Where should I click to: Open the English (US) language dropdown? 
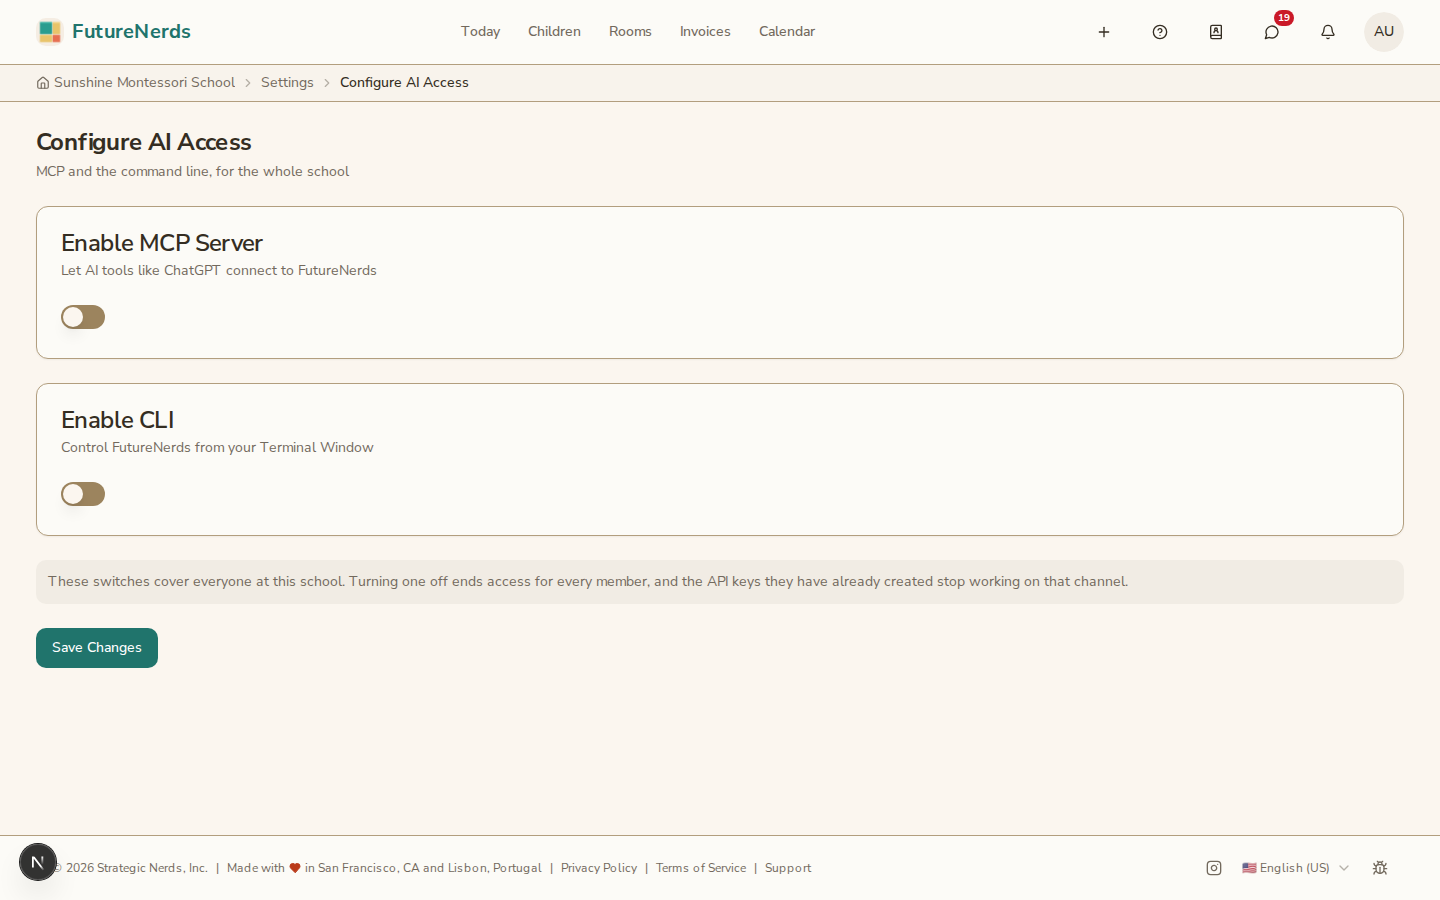tap(1295, 868)
